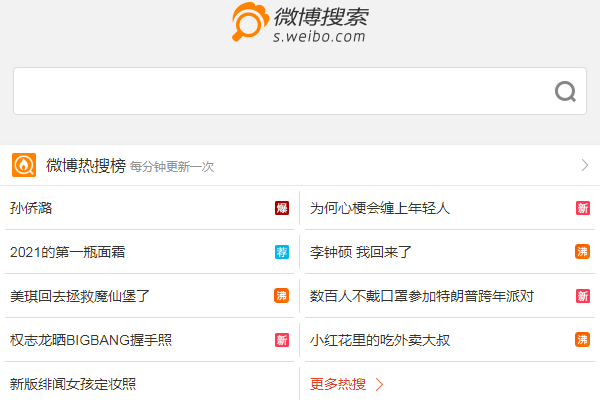Open hot topic 李钟硕 我回来了
The width and height of the screenshot is (600, 400).
click(x=360, y=252)
